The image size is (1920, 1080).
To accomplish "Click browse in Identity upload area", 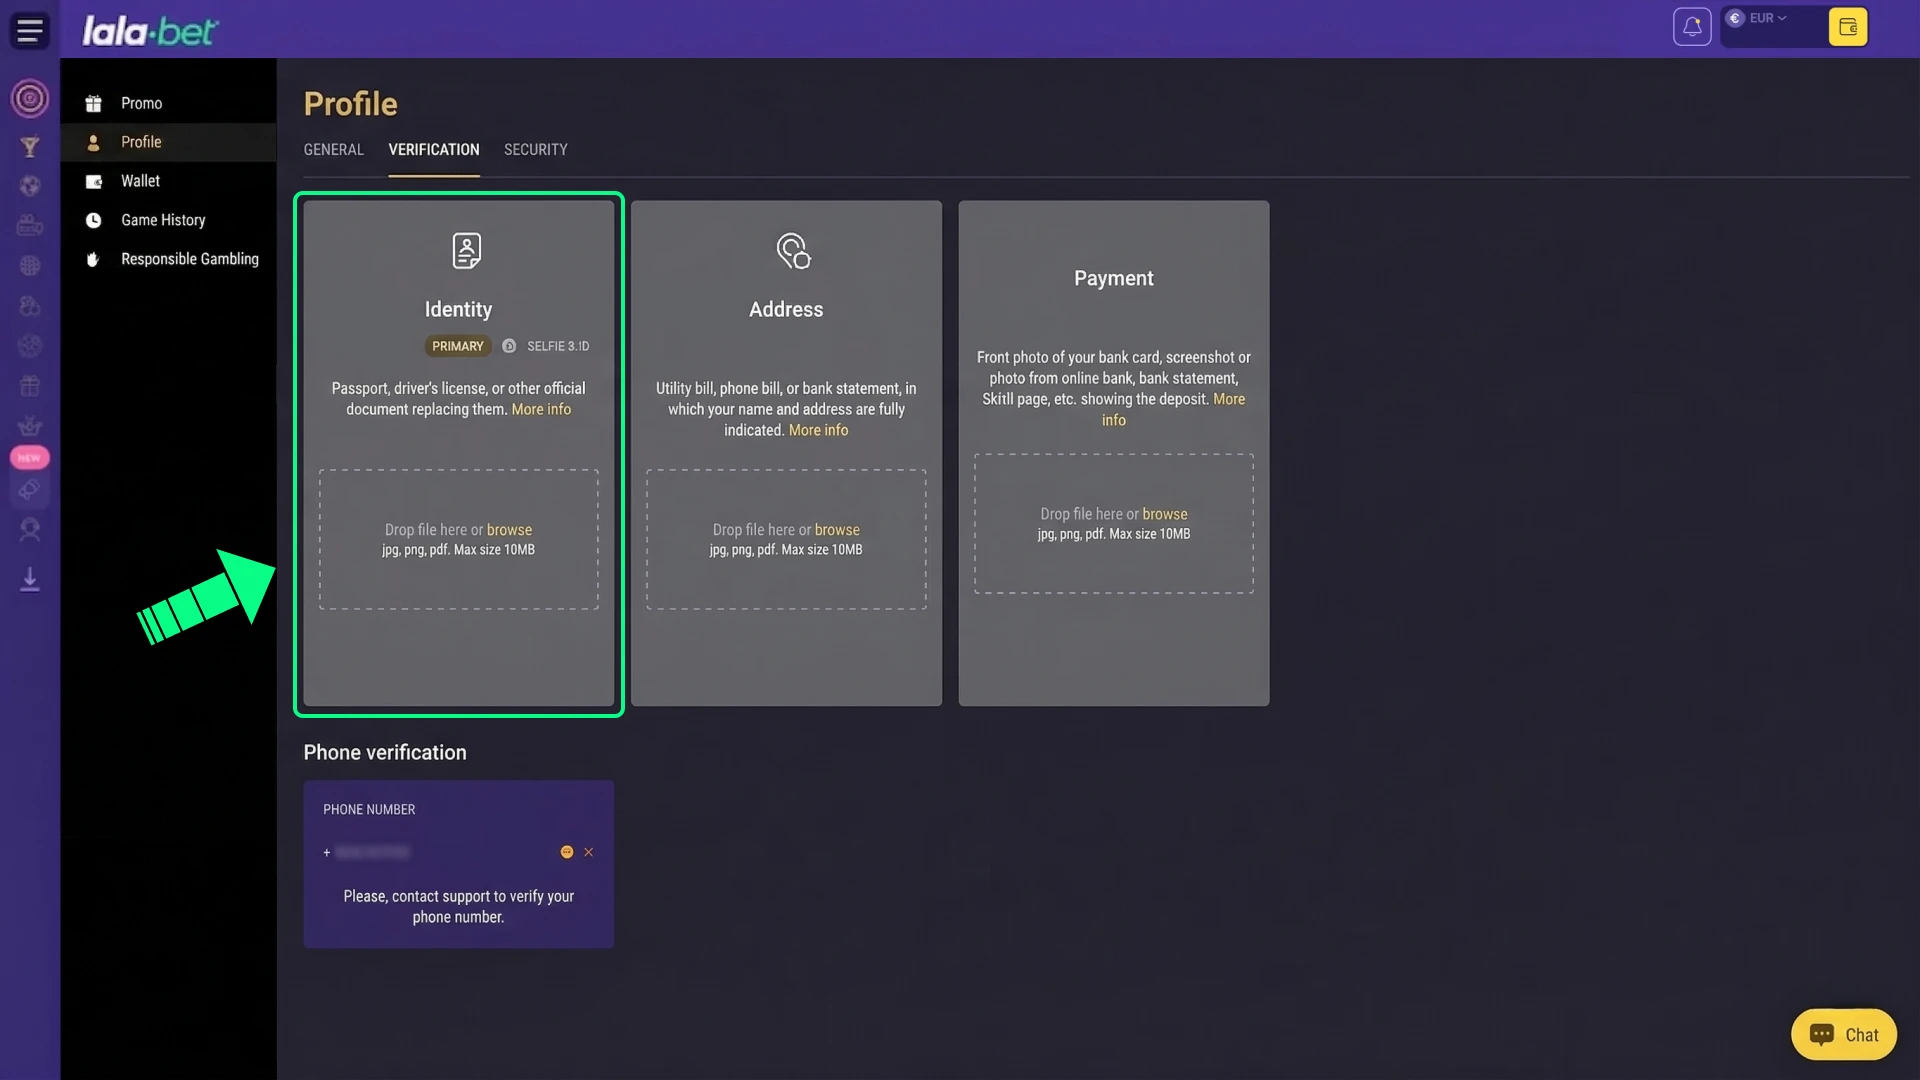I will pyautogui.click(x=509, y=530).
